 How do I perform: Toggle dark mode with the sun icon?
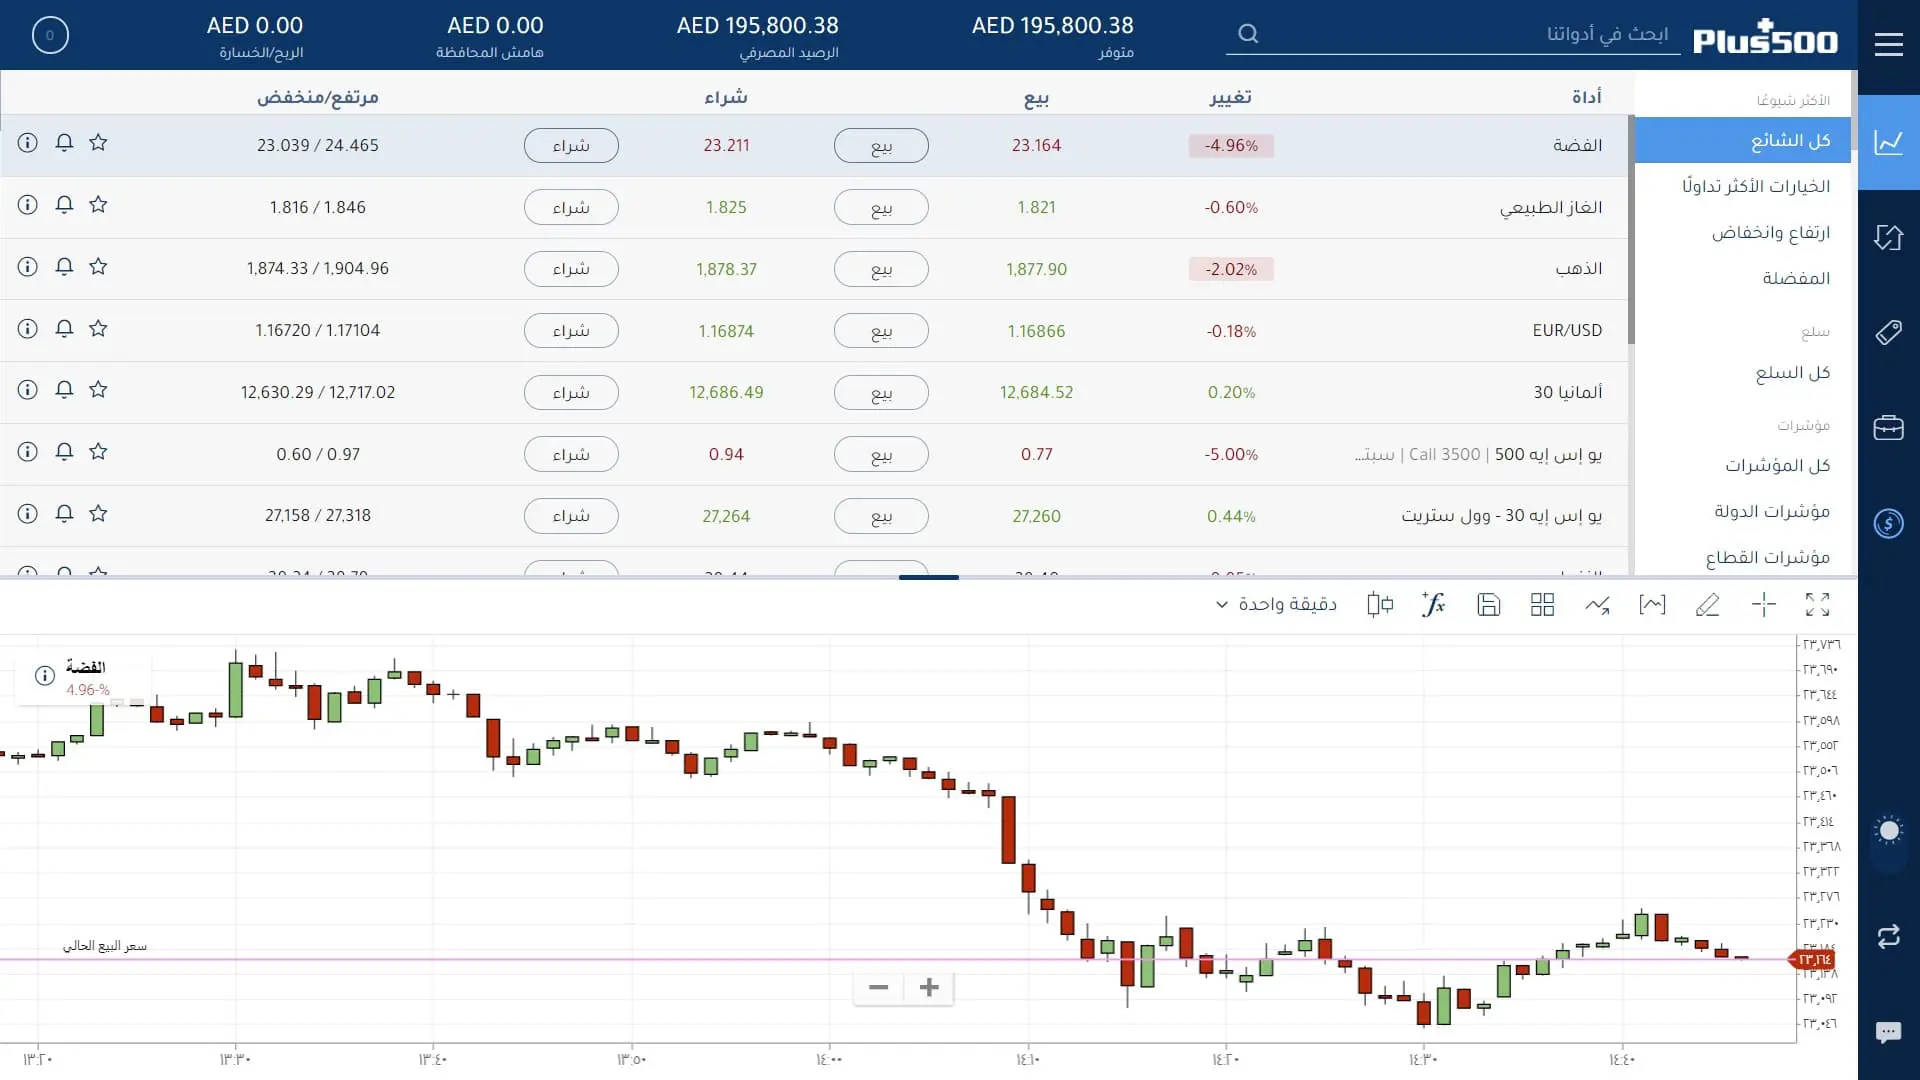(1889, 831)
